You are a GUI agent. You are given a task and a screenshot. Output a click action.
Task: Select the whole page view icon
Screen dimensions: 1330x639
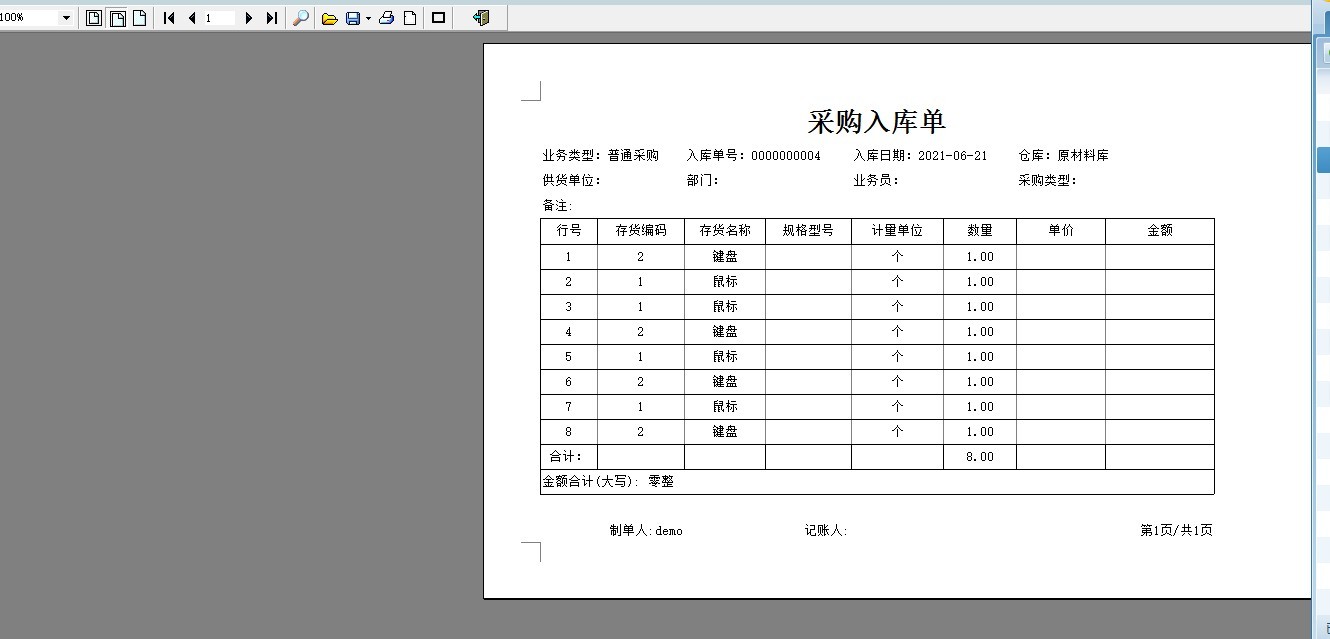point(94,18)
